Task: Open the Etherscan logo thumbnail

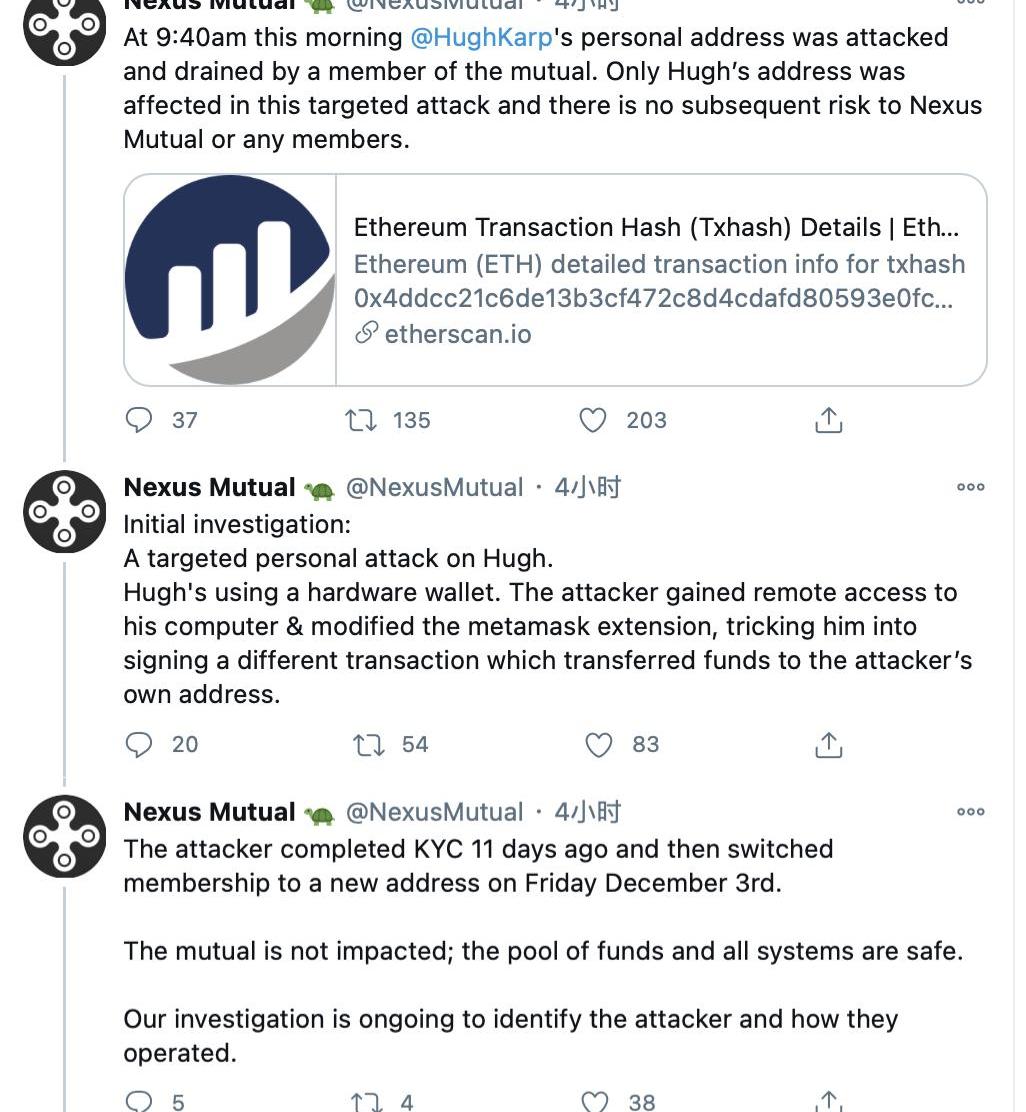Action: point(230,280)
